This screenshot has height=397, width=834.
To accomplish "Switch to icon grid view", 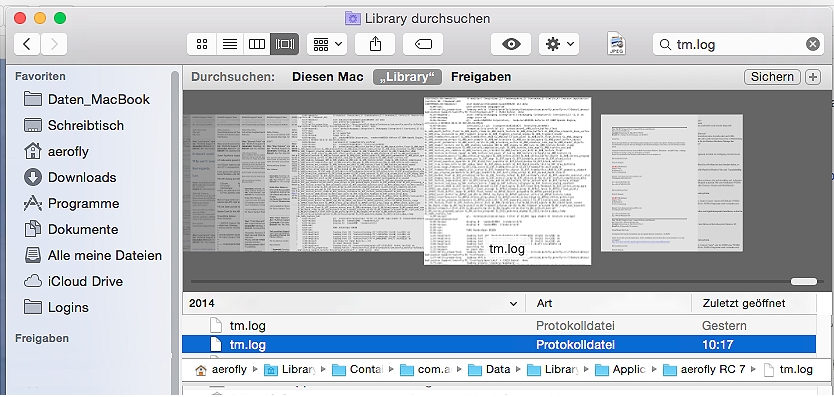I will (x=202, y=44).
